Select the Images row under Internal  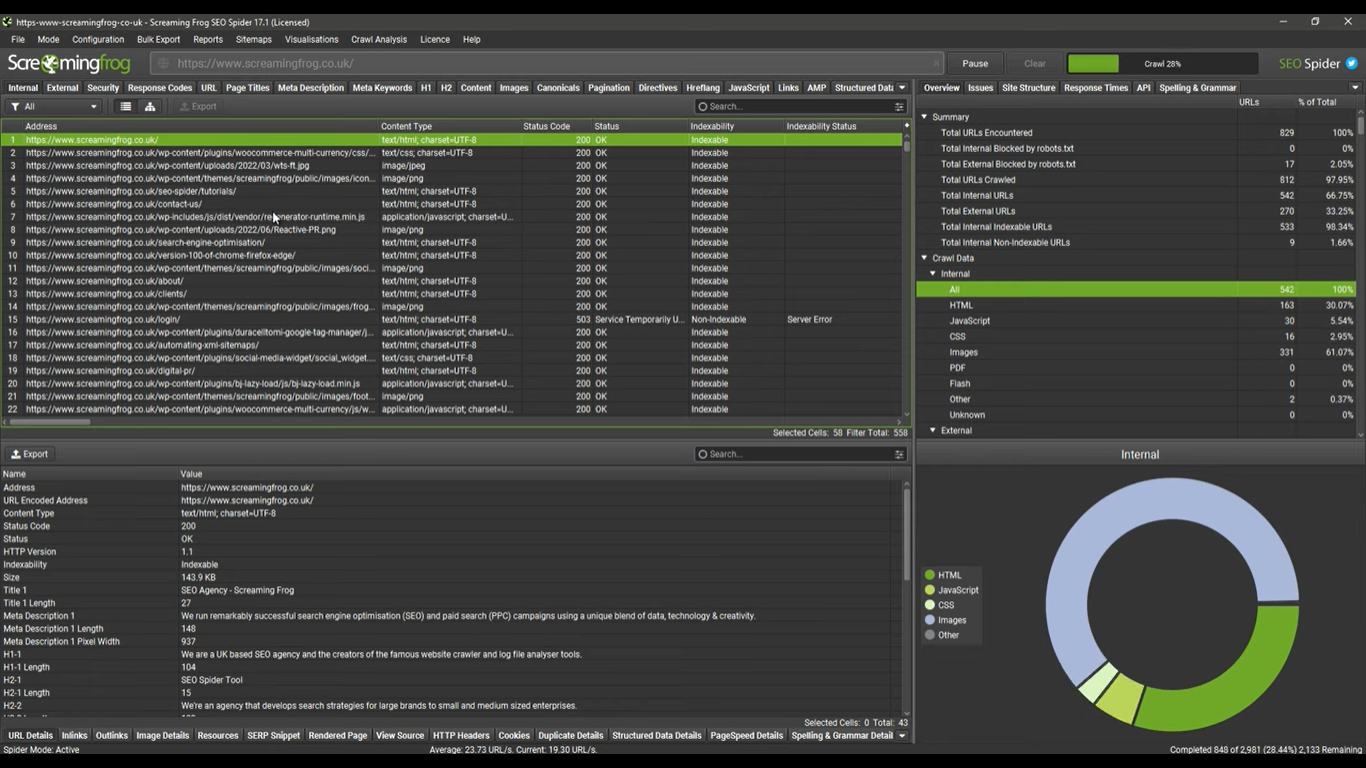pyautogui.click(x=1136, y=352)
